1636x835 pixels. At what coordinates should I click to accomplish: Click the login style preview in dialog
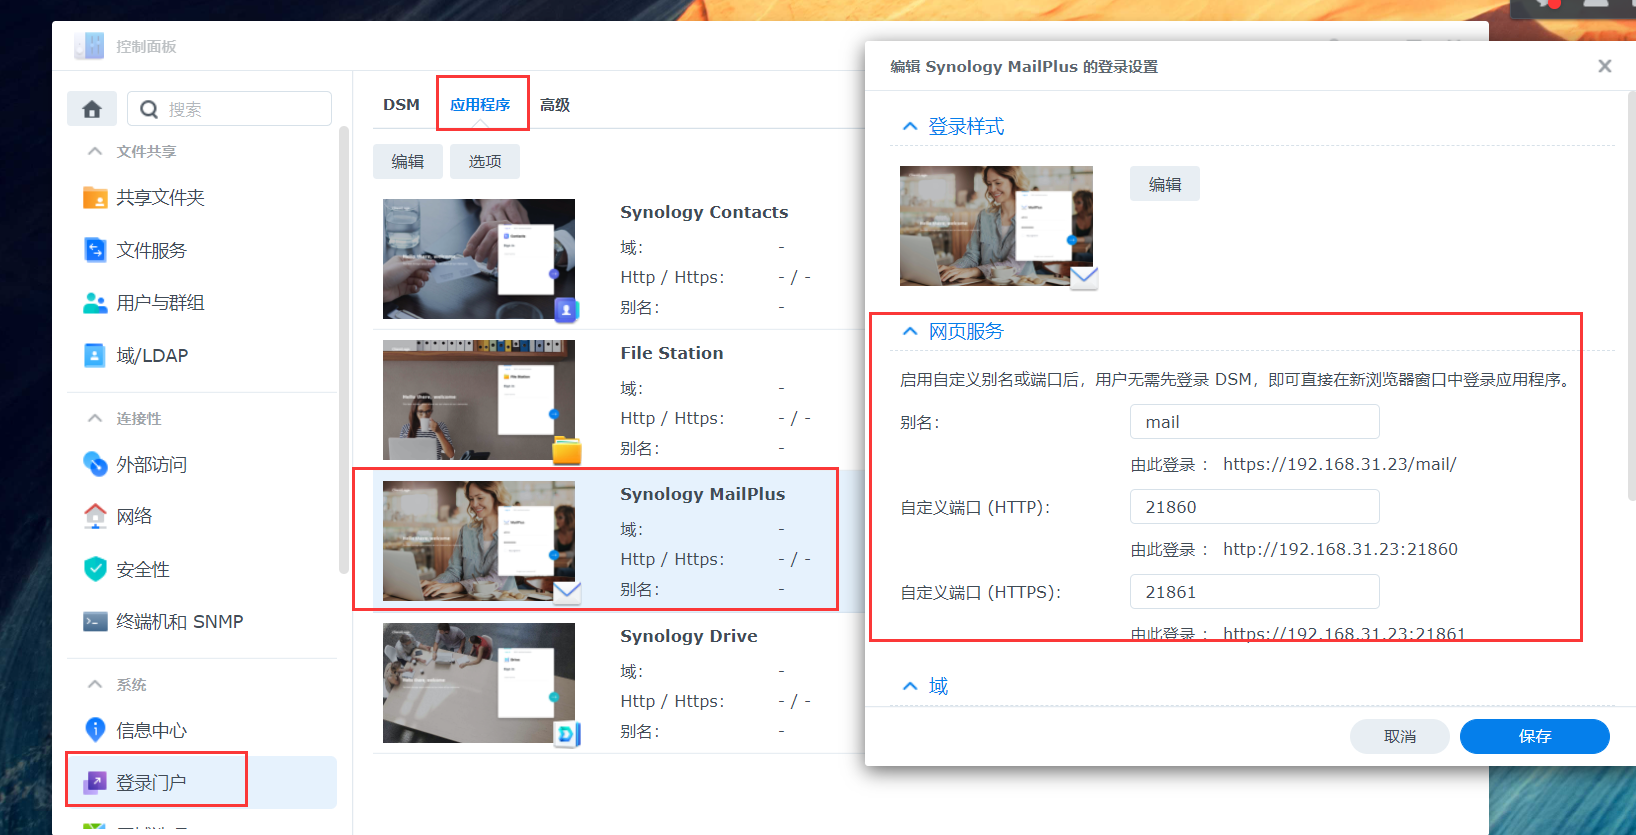click(x=996, y=226)
